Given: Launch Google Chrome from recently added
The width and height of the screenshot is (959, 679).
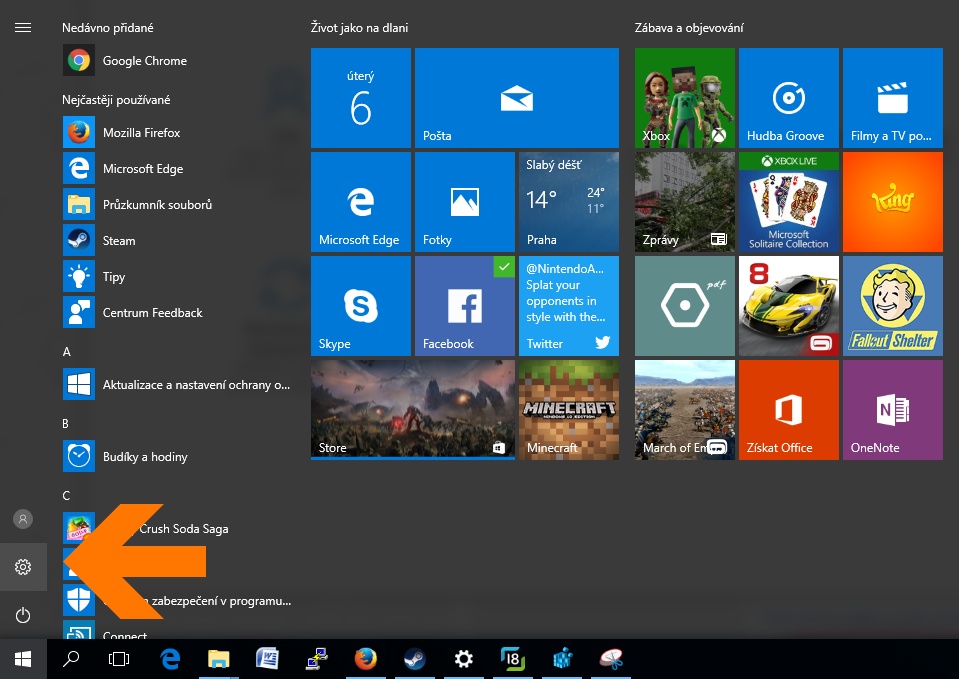Looking at the screenshot, I should [144, 61].
